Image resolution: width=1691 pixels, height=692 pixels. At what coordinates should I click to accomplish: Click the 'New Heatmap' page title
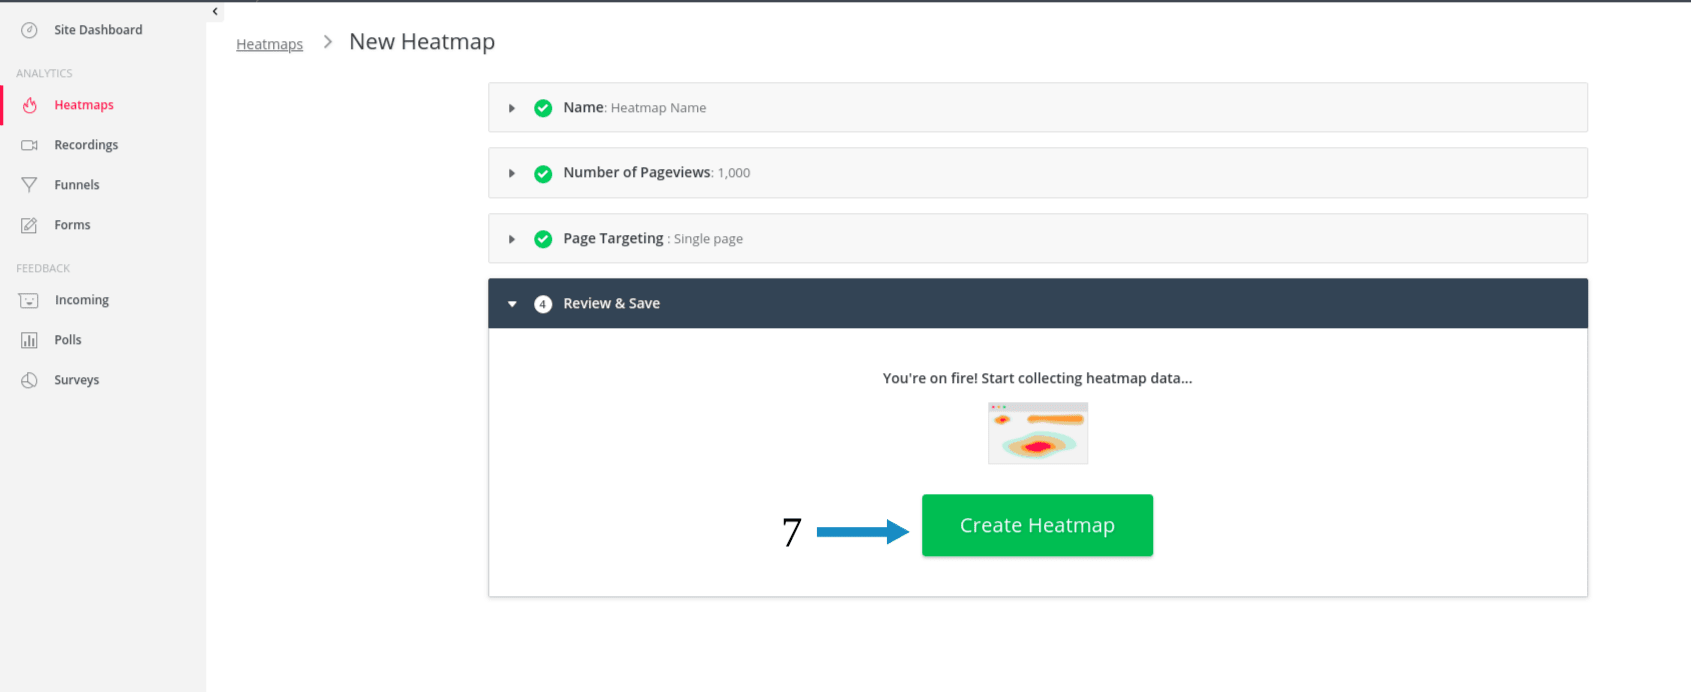click(422, 42)
